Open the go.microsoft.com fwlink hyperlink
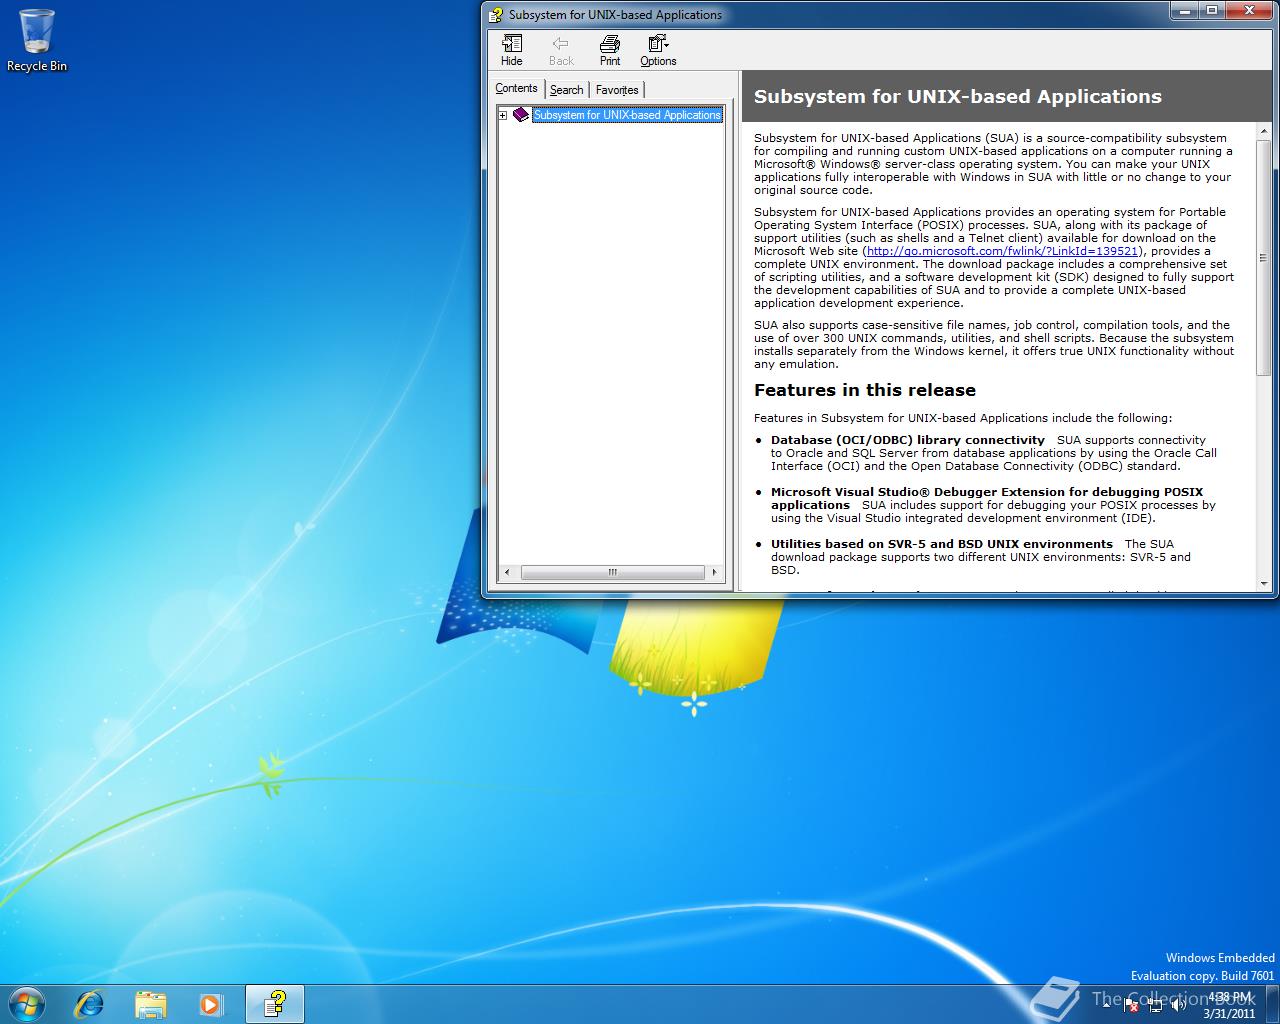The image size is (1280, 1024). (1002, 251)
